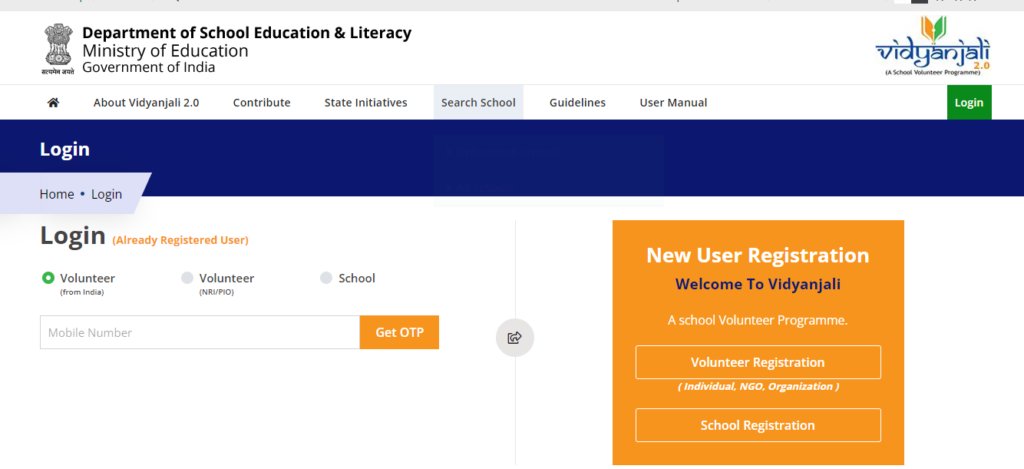Open State Initiatives menu item
The image size is (1024, 469).
(366, 103)
